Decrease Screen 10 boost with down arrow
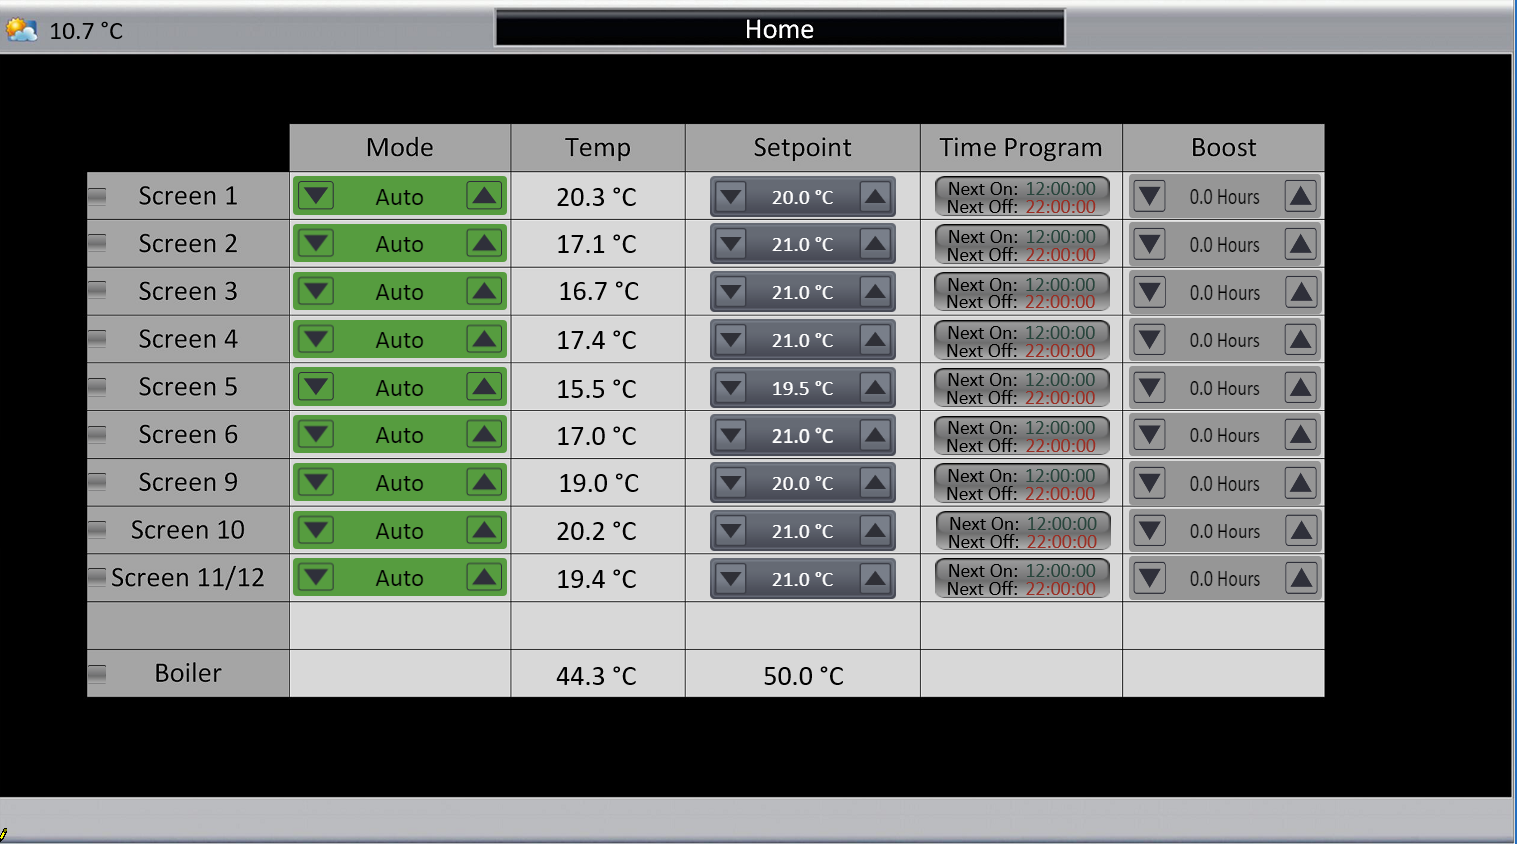The image size is (1517, 844). click(x=1150, y=531)
